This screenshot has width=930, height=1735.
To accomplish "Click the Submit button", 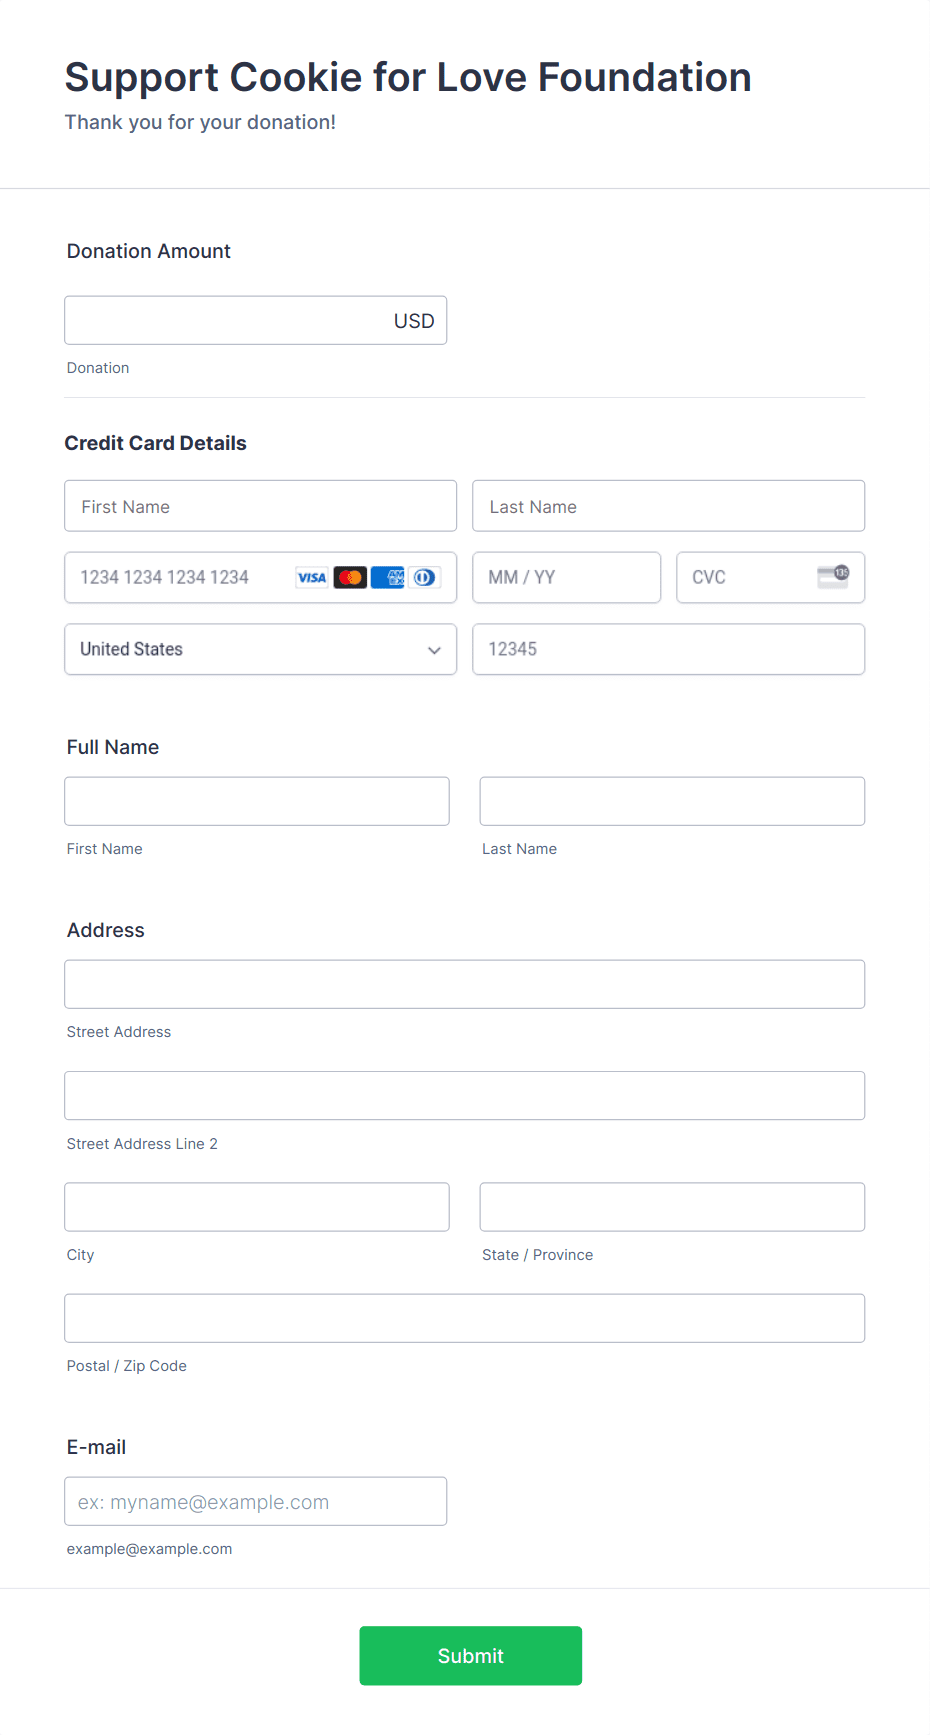I will [470, 1655].
